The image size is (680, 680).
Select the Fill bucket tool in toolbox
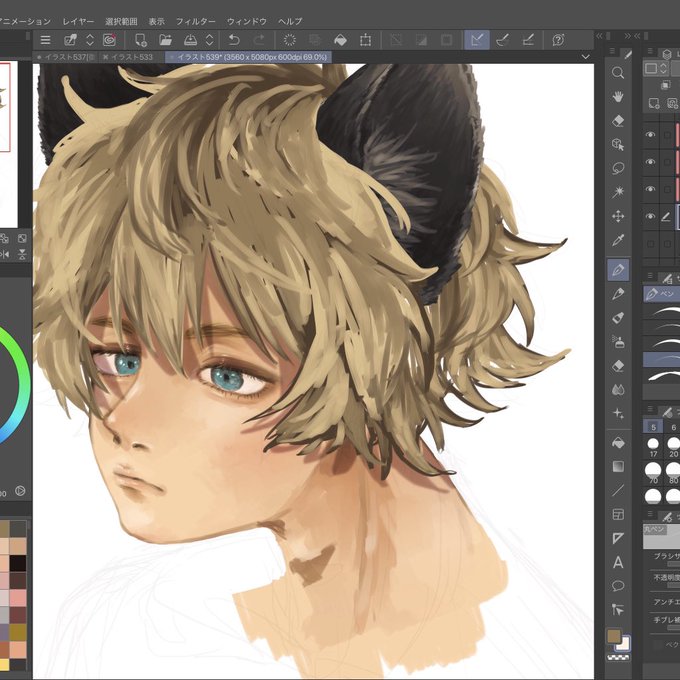coord(618,442)
